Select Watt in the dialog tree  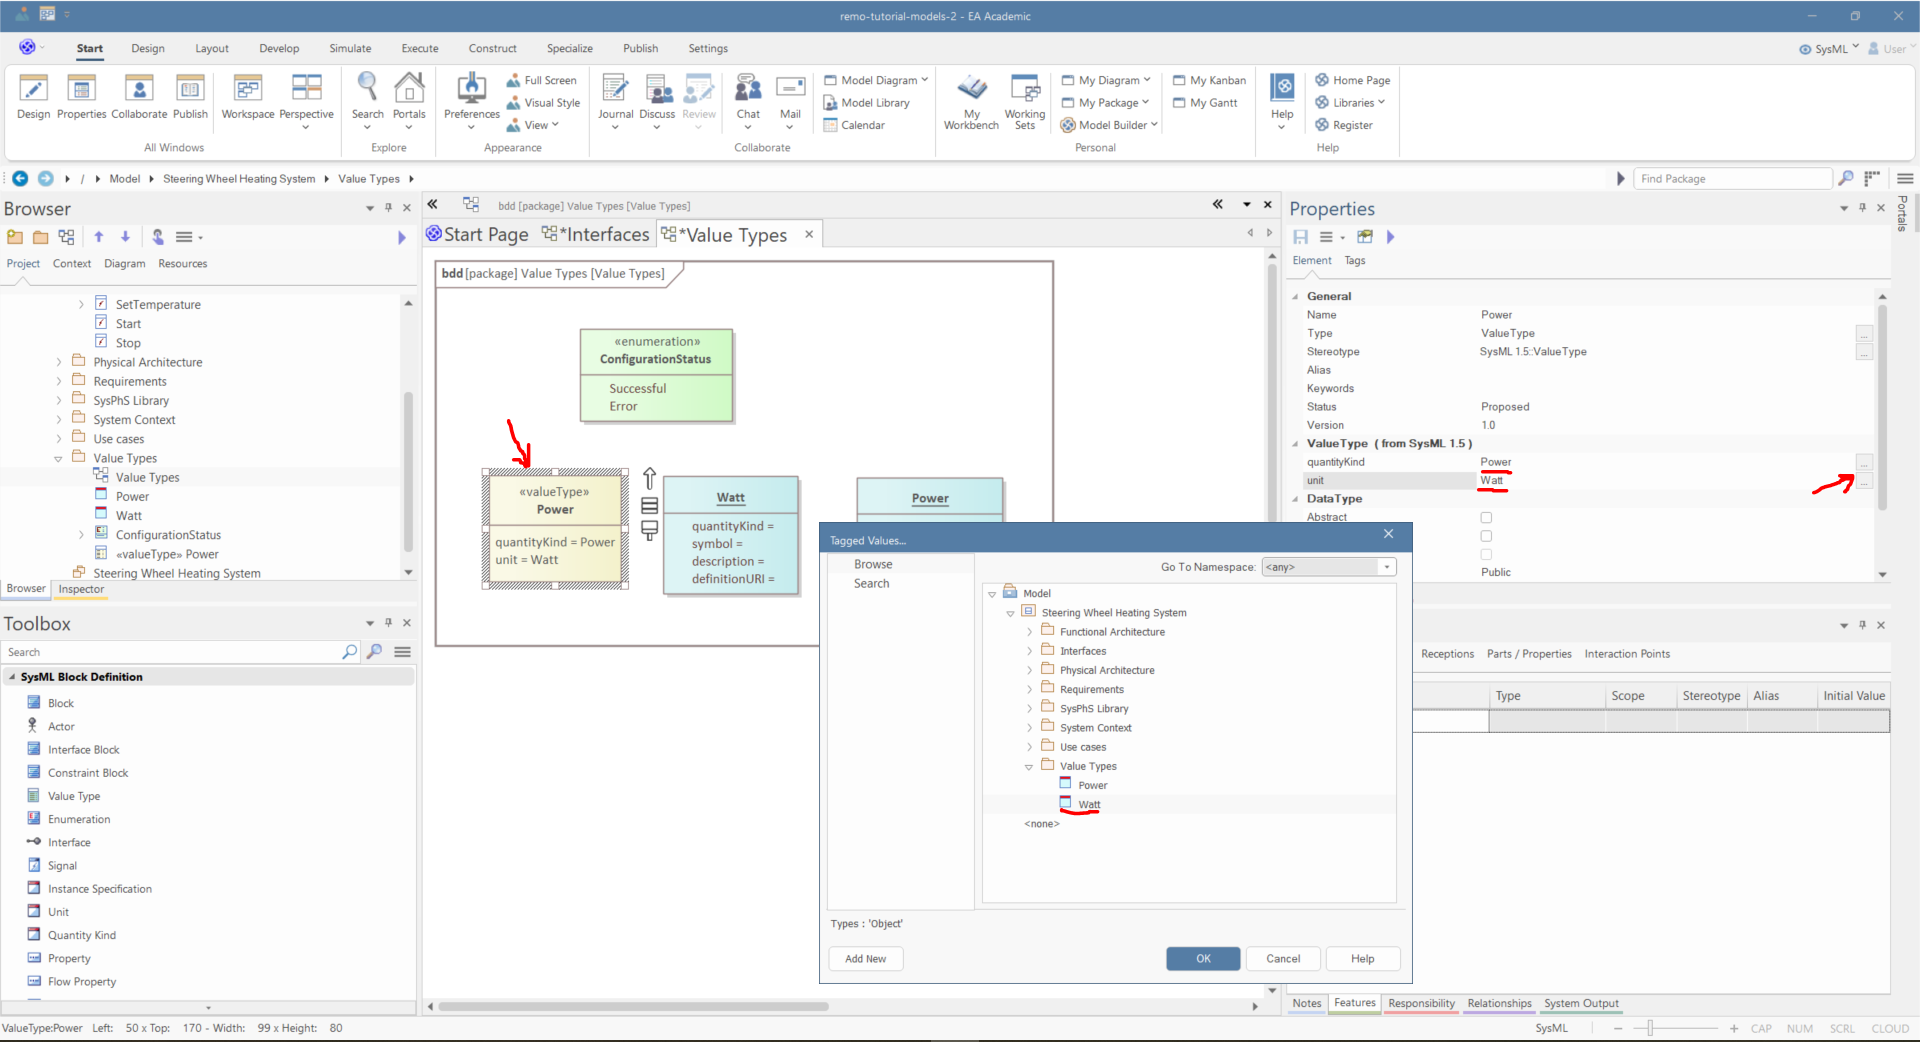(1089, 805)
